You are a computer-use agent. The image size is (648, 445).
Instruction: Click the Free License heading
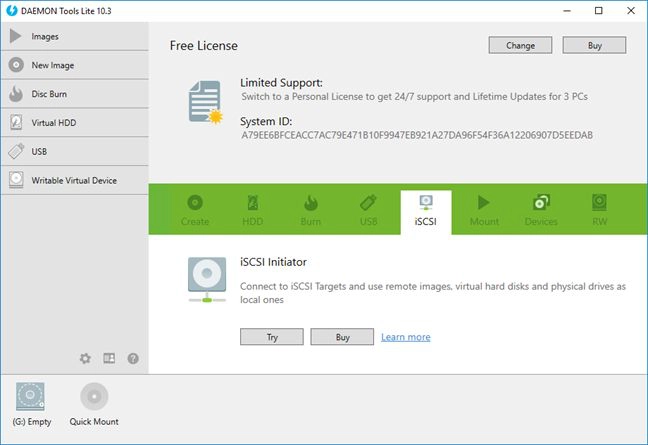pyautogui.click(x=204, y=45)
